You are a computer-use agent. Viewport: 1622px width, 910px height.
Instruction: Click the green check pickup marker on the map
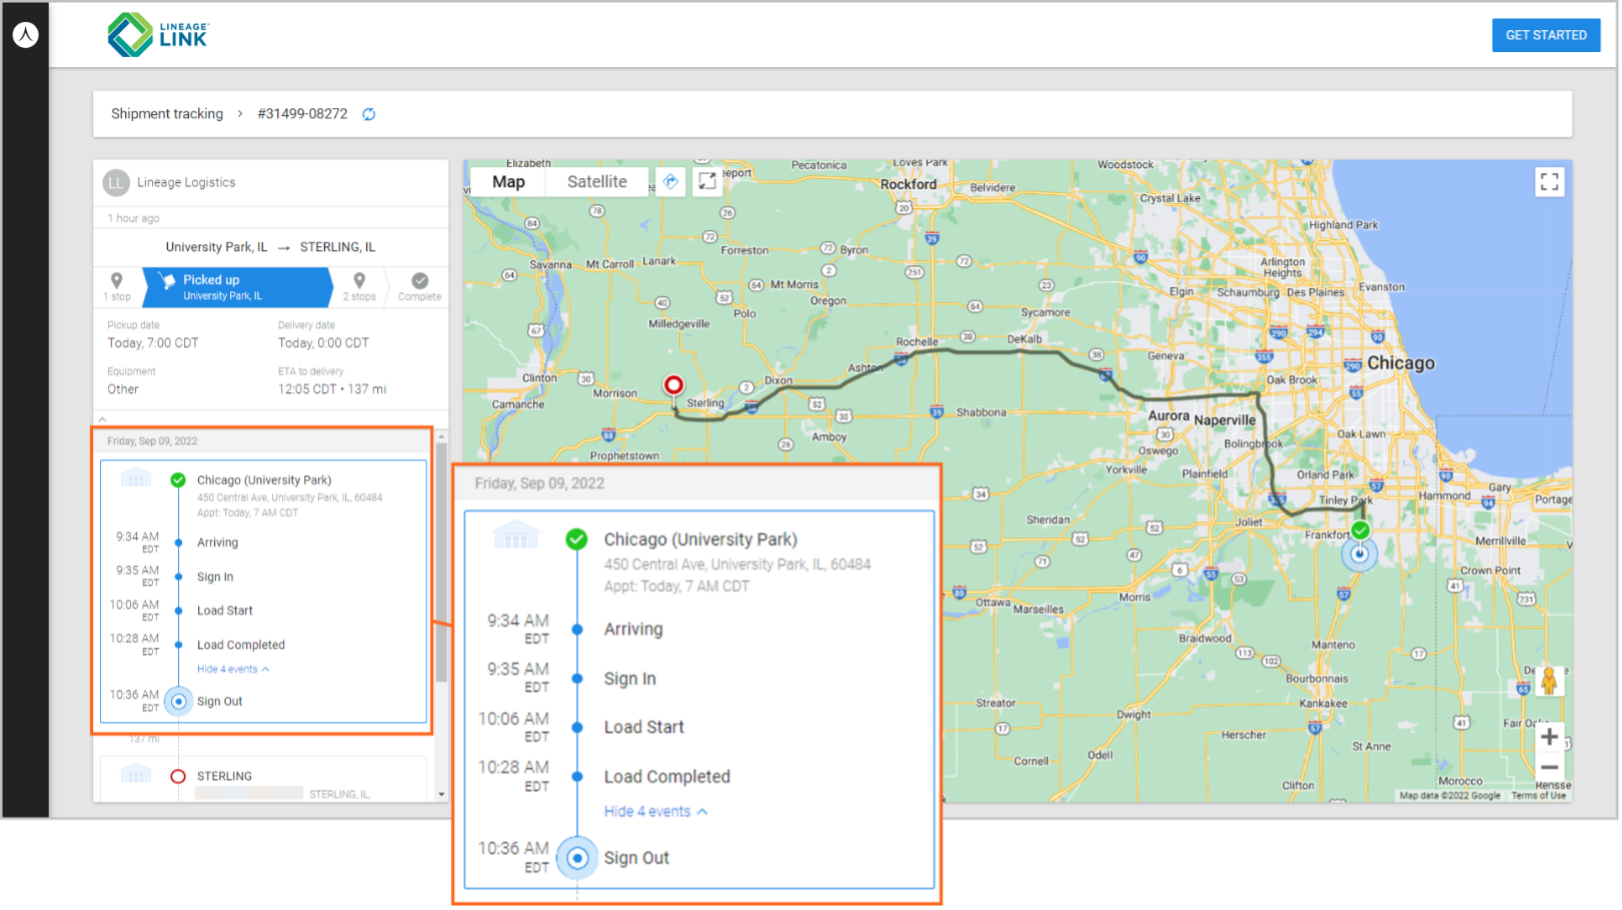pos(1360,530)
